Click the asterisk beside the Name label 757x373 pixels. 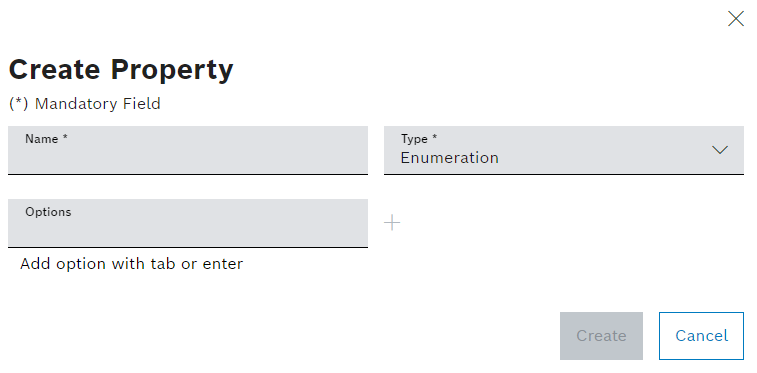(65, 138)
